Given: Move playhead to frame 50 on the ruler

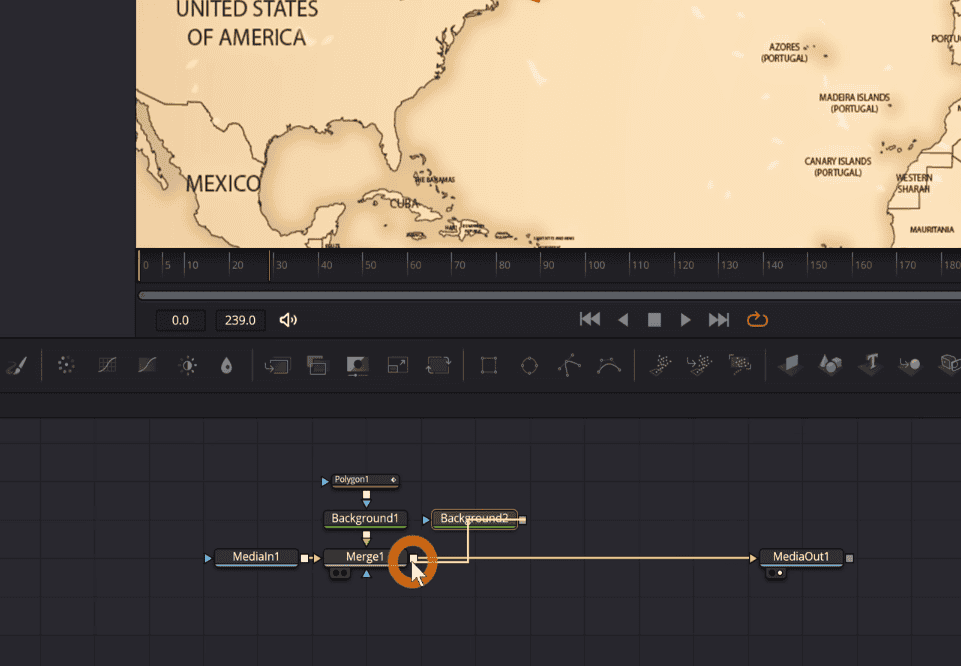Looking at the screenshot, I should (363, 265).
